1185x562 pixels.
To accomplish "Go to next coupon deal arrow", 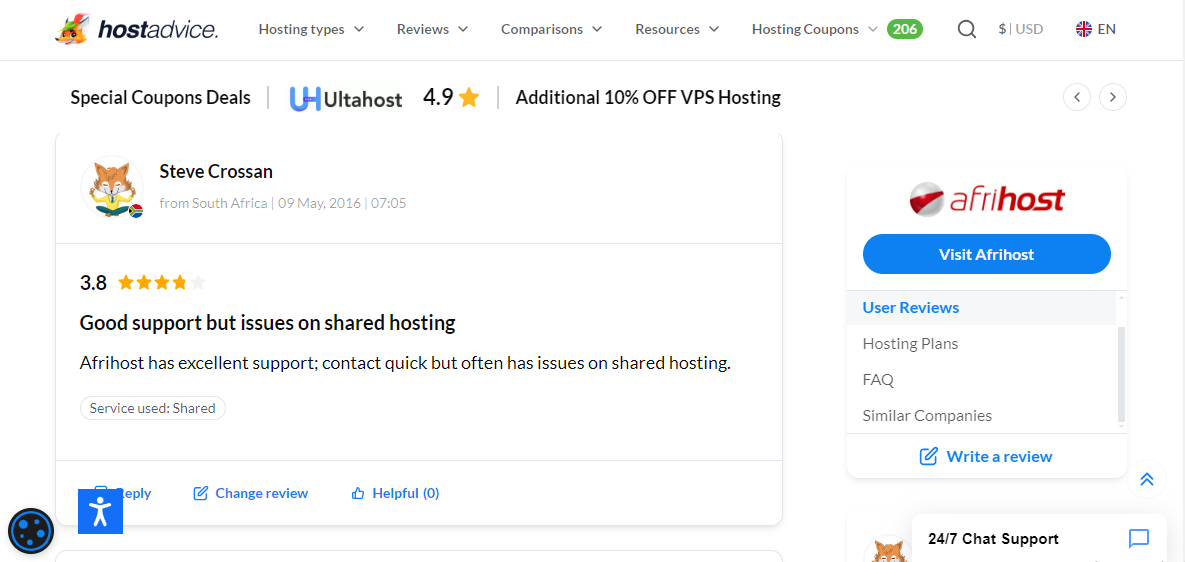I will (x=1112, y=97).
